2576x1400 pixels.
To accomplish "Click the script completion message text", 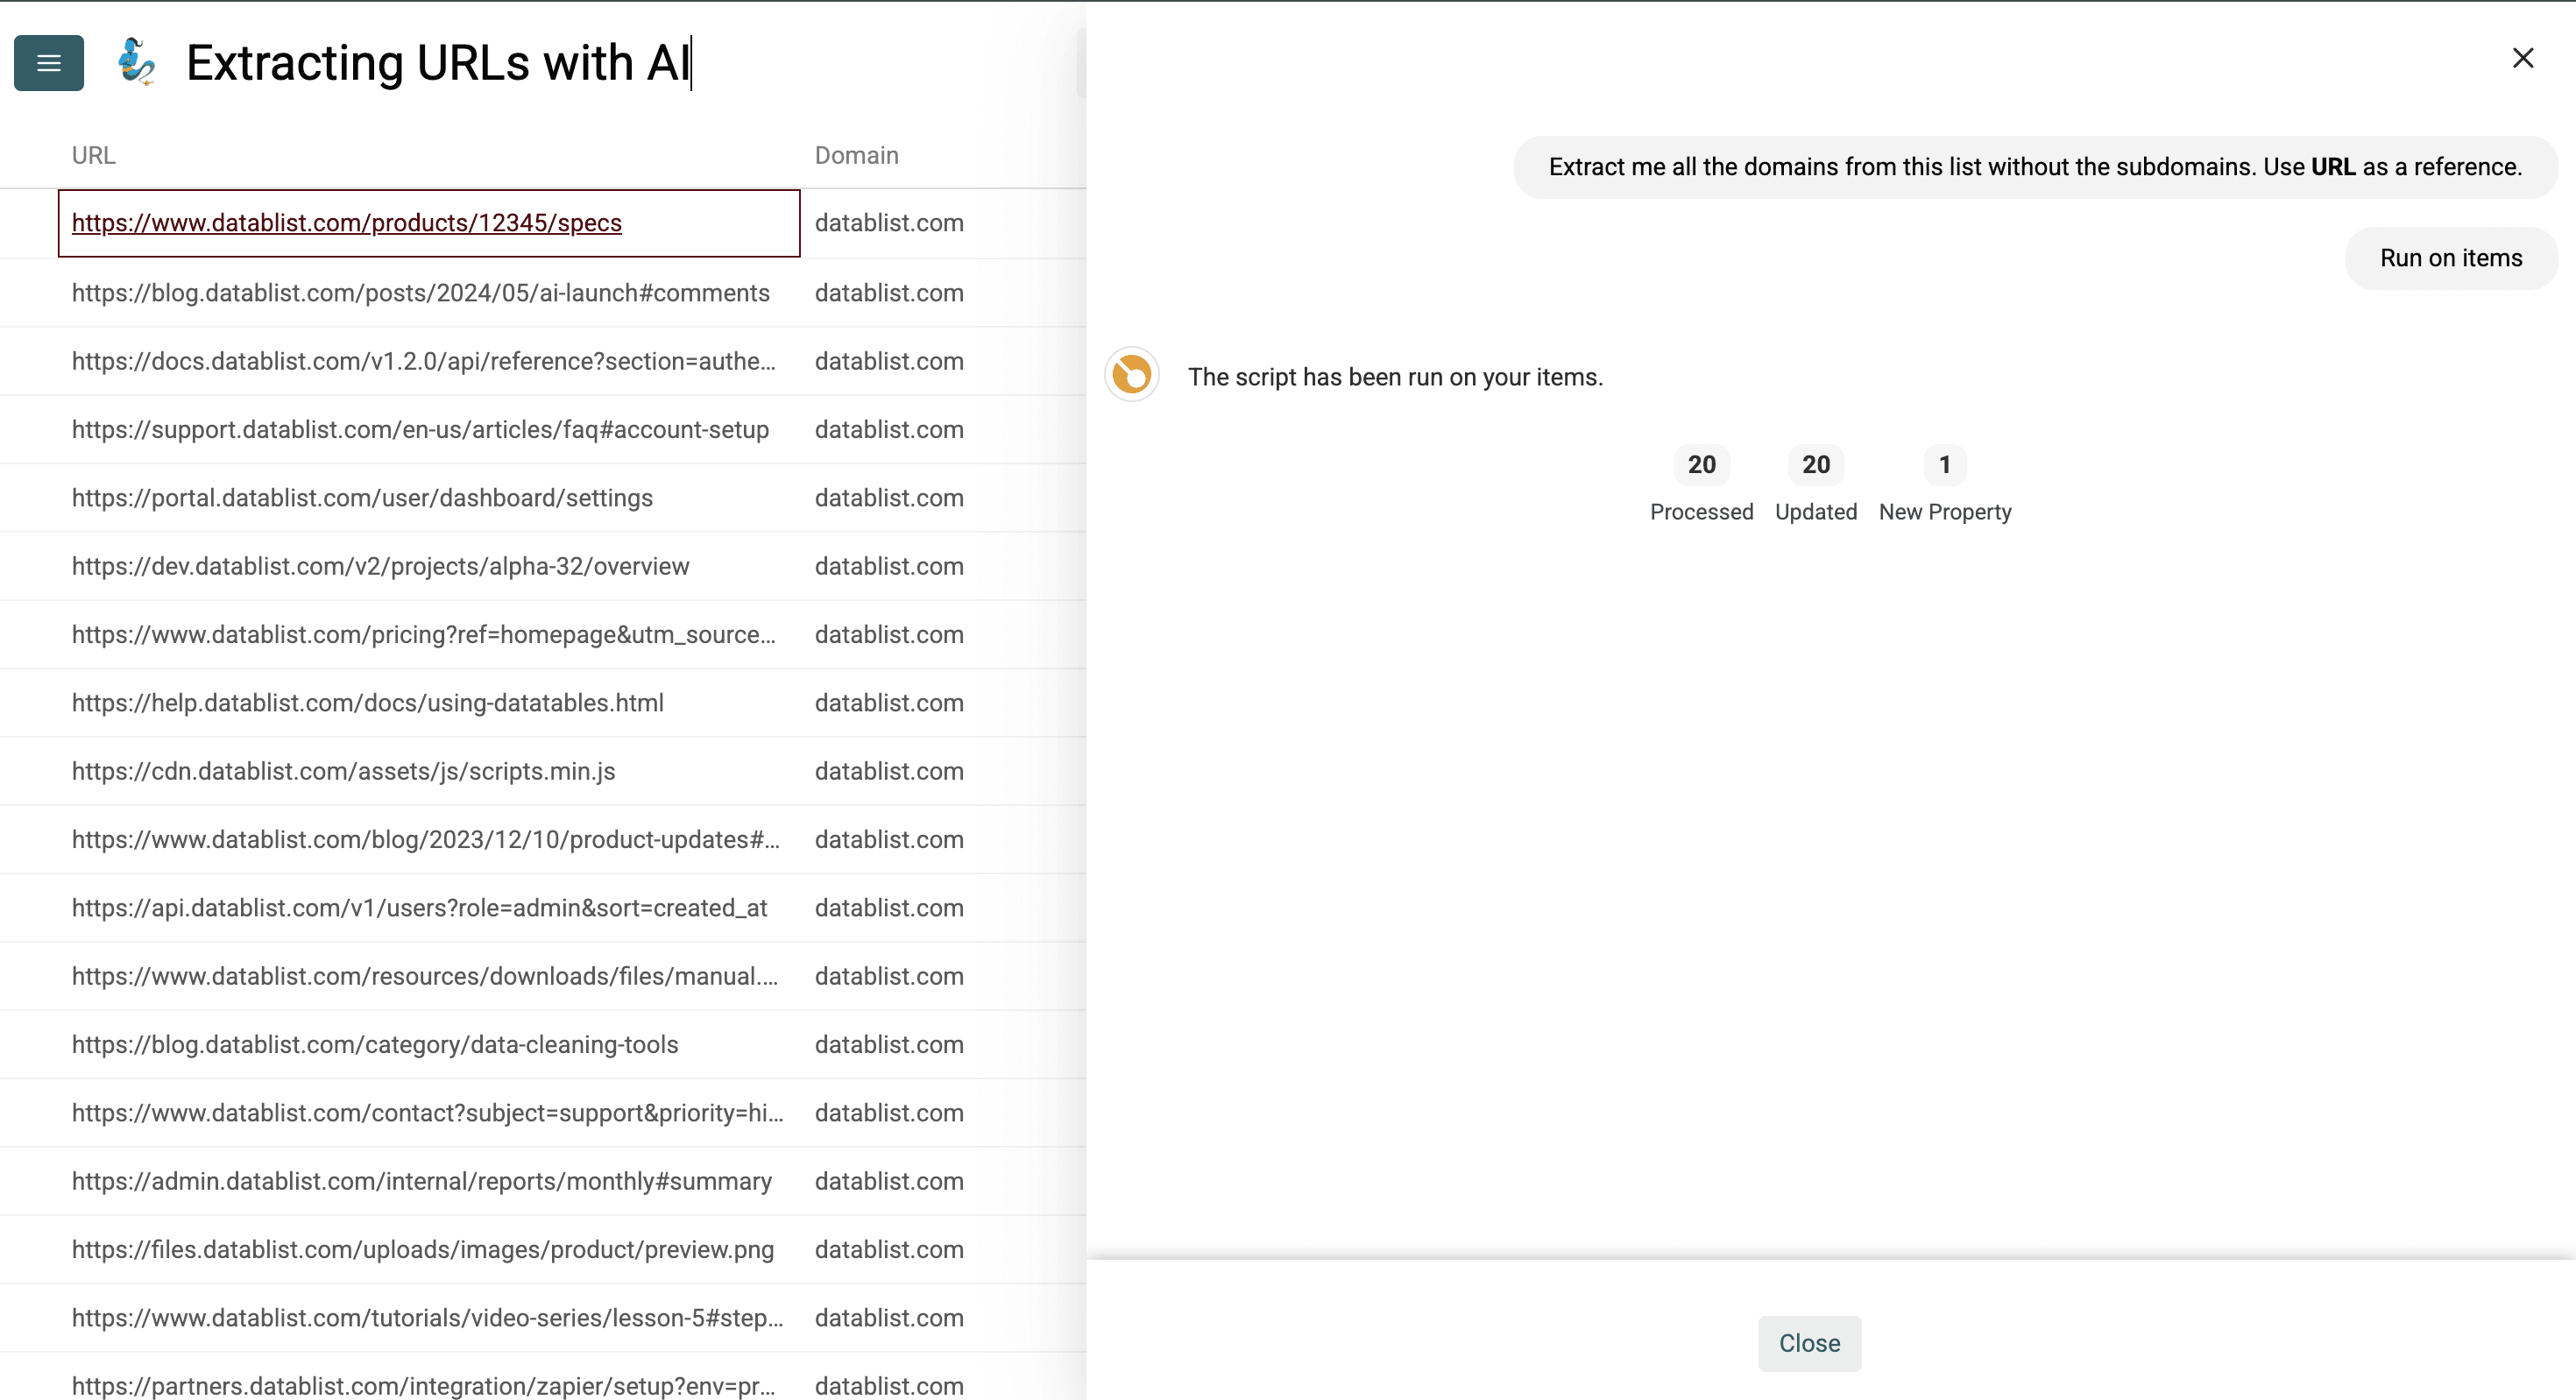I will [1395, 377].
